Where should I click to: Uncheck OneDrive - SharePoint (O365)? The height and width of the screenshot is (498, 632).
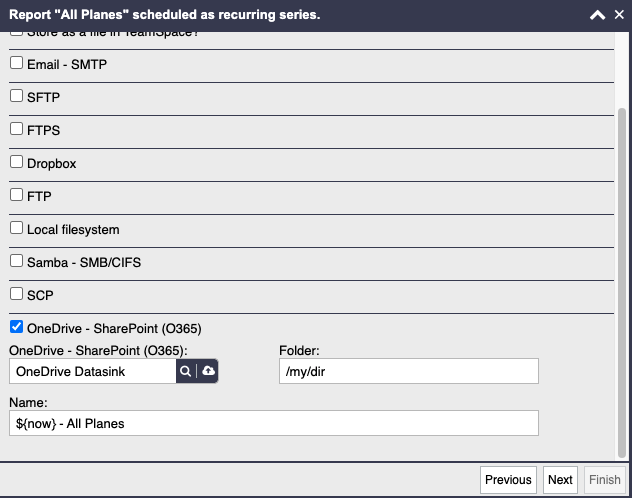tap(17, 327)
